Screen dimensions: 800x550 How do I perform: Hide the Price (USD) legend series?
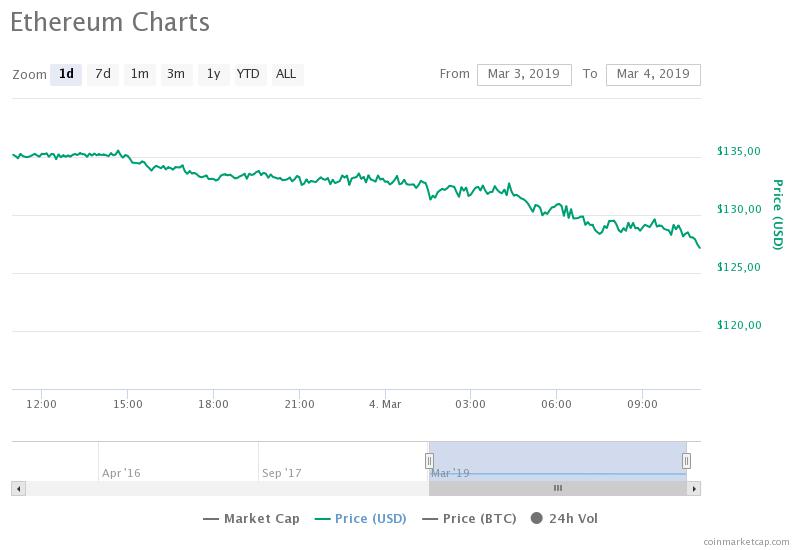tap(361, 518)
